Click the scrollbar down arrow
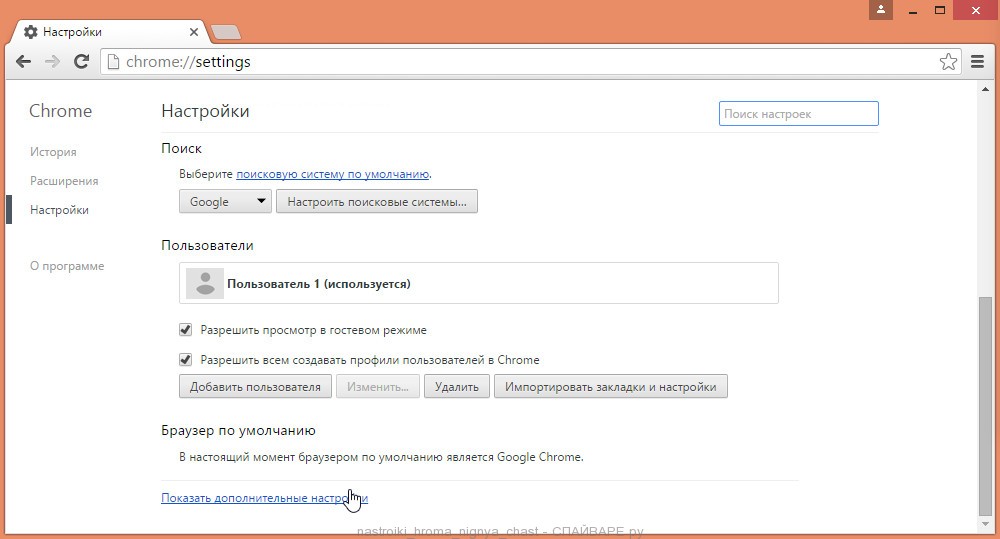Image resolution: width=1000 pixels, height=539 pixels. 985,524
